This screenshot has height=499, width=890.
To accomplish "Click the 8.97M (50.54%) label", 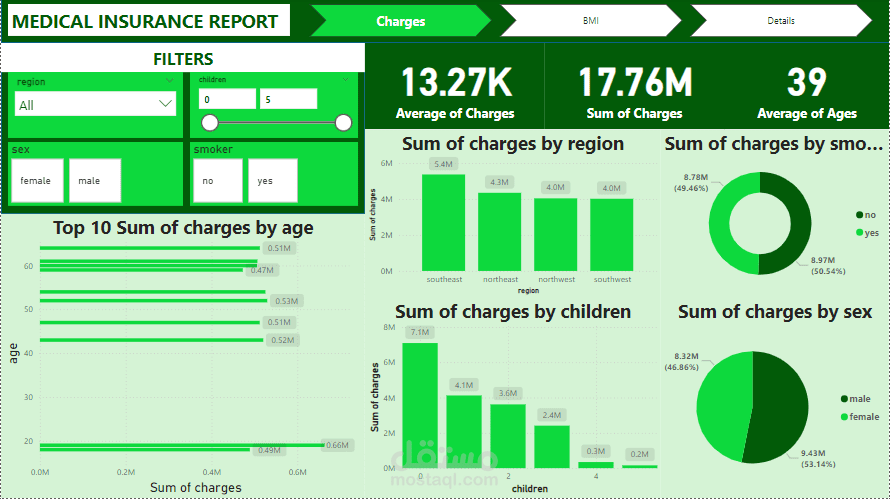I will pyautogui.click(x=828, y=266).
